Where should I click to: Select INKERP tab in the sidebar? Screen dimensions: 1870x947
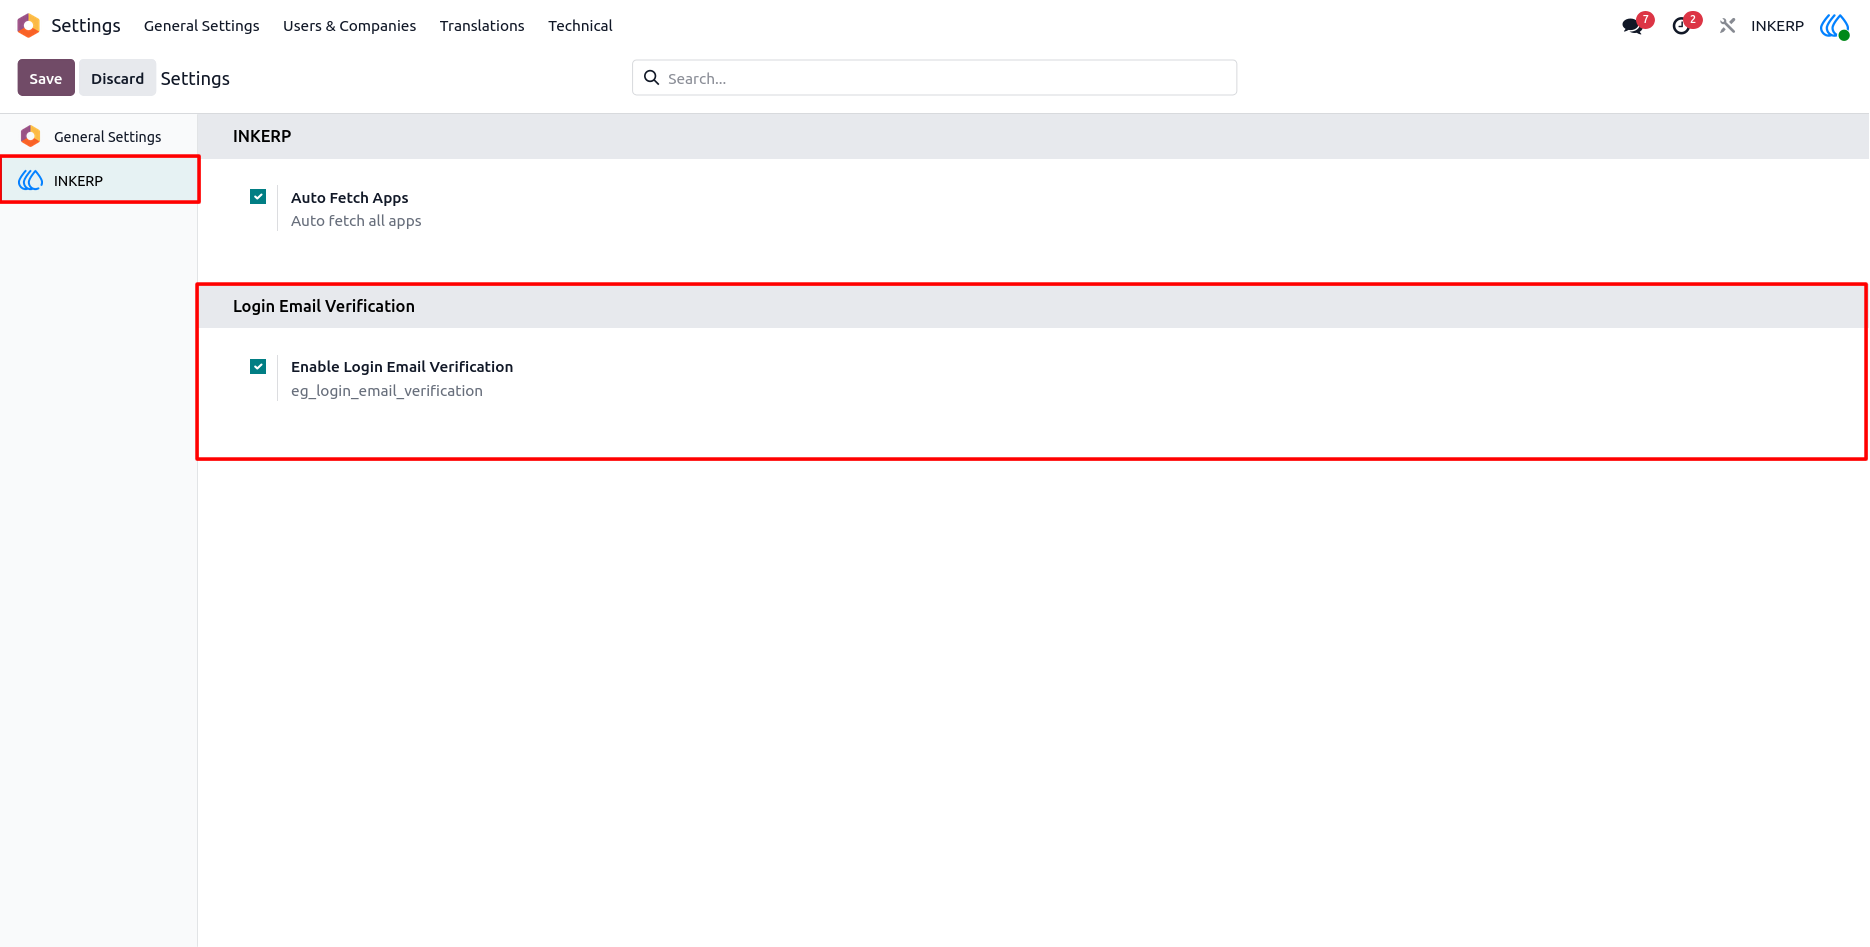99,180
